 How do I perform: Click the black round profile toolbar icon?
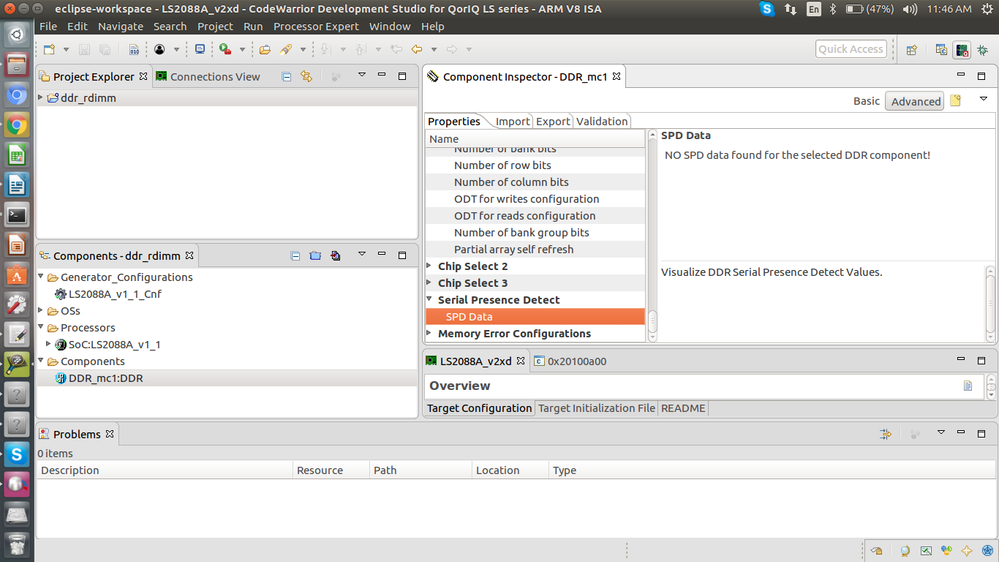[x=159, y=49]
